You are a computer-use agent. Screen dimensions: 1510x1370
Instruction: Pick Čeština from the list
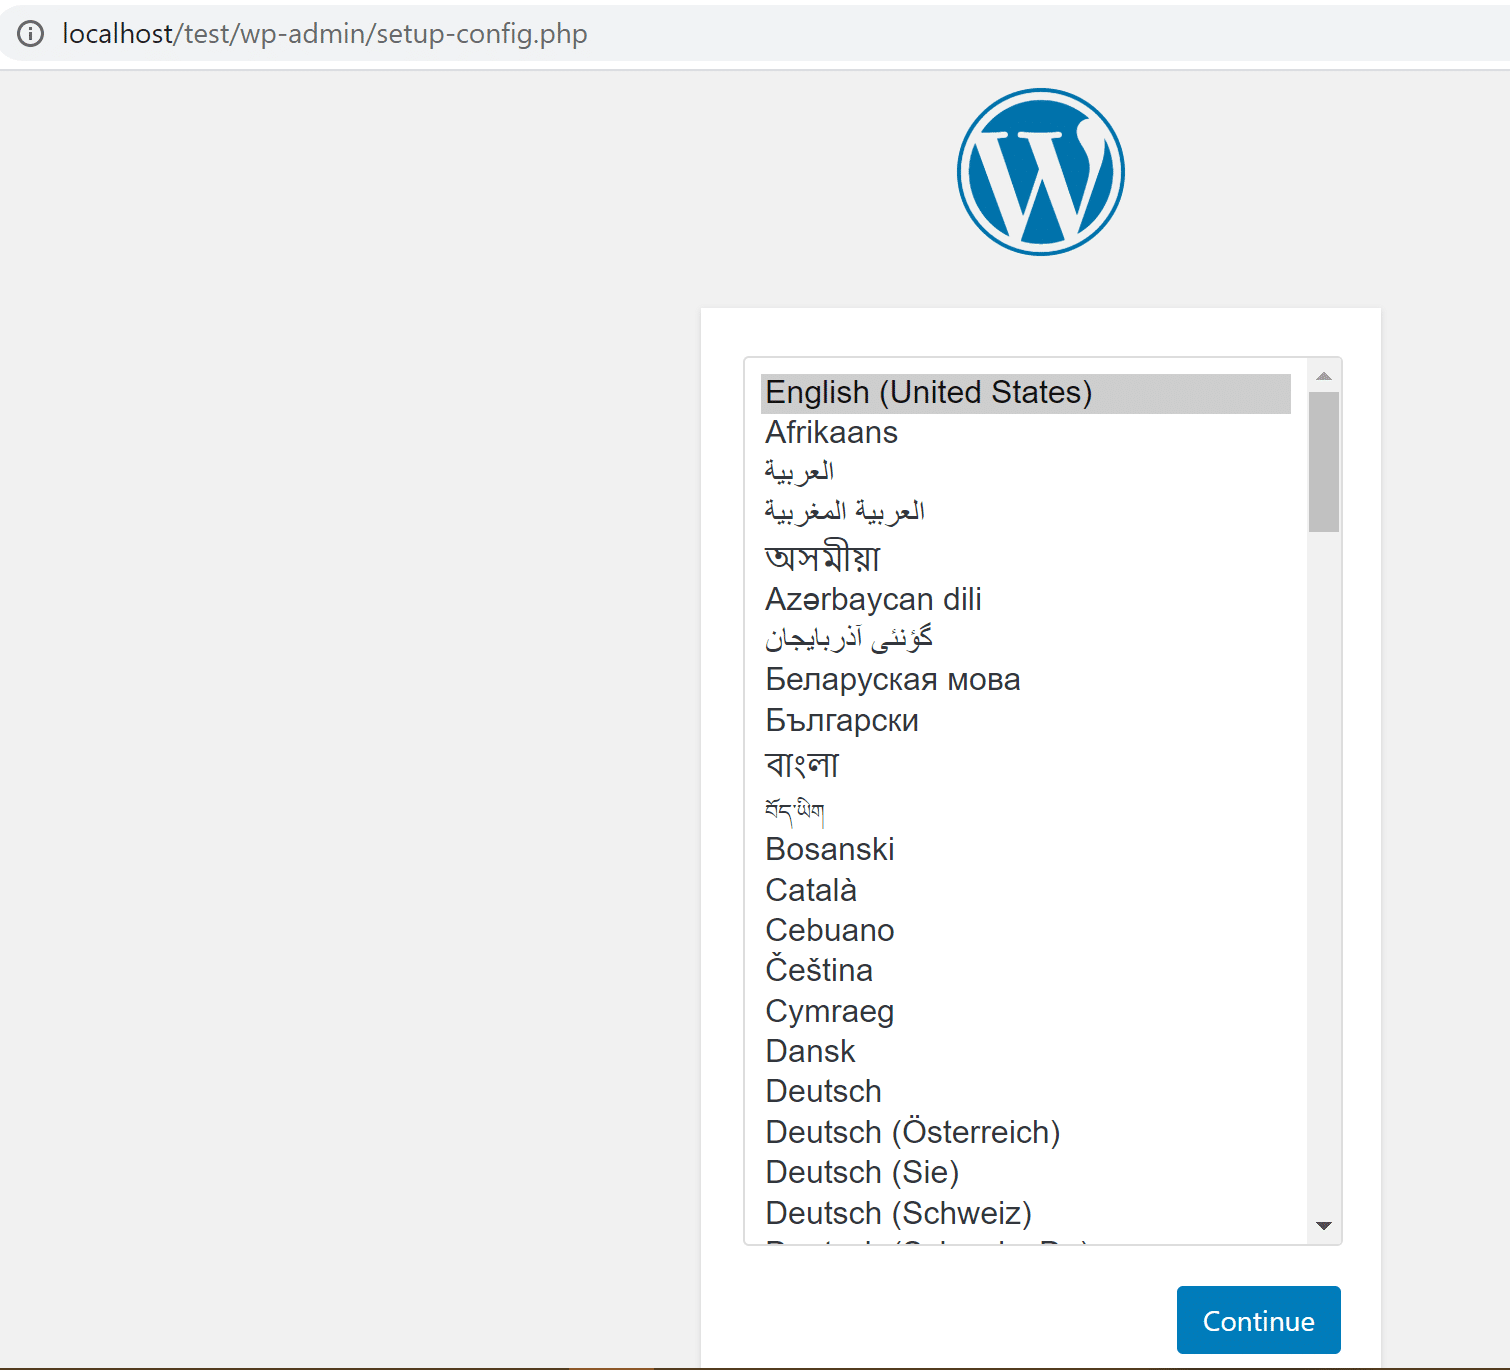tap(1026, 970)
